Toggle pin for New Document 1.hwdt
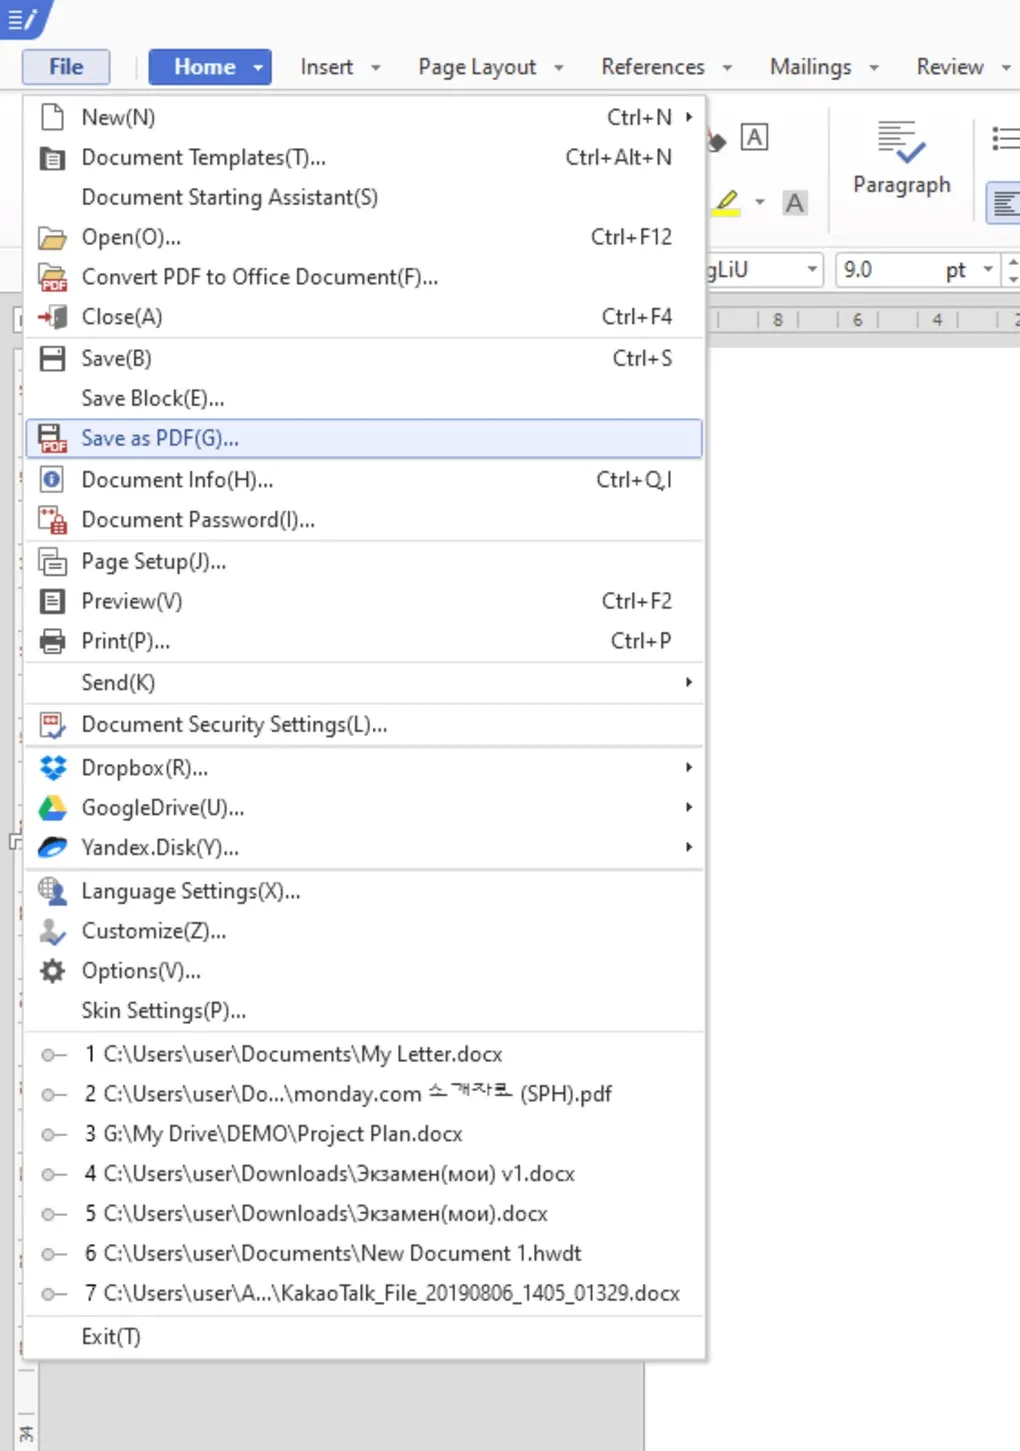Viewport: 1020px width, 1451px height. (x=53, y=1254)
